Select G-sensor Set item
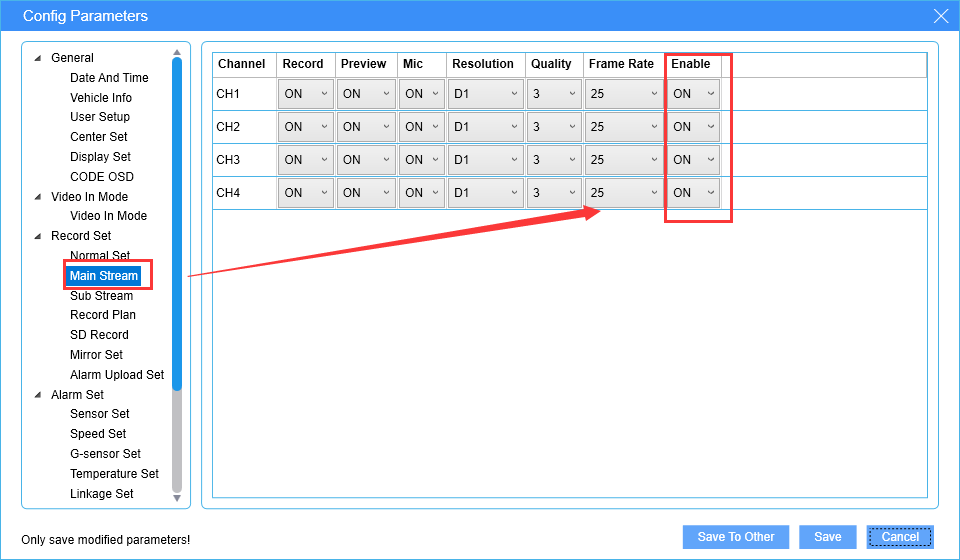960x560 pixels. (x=105, y=454)
